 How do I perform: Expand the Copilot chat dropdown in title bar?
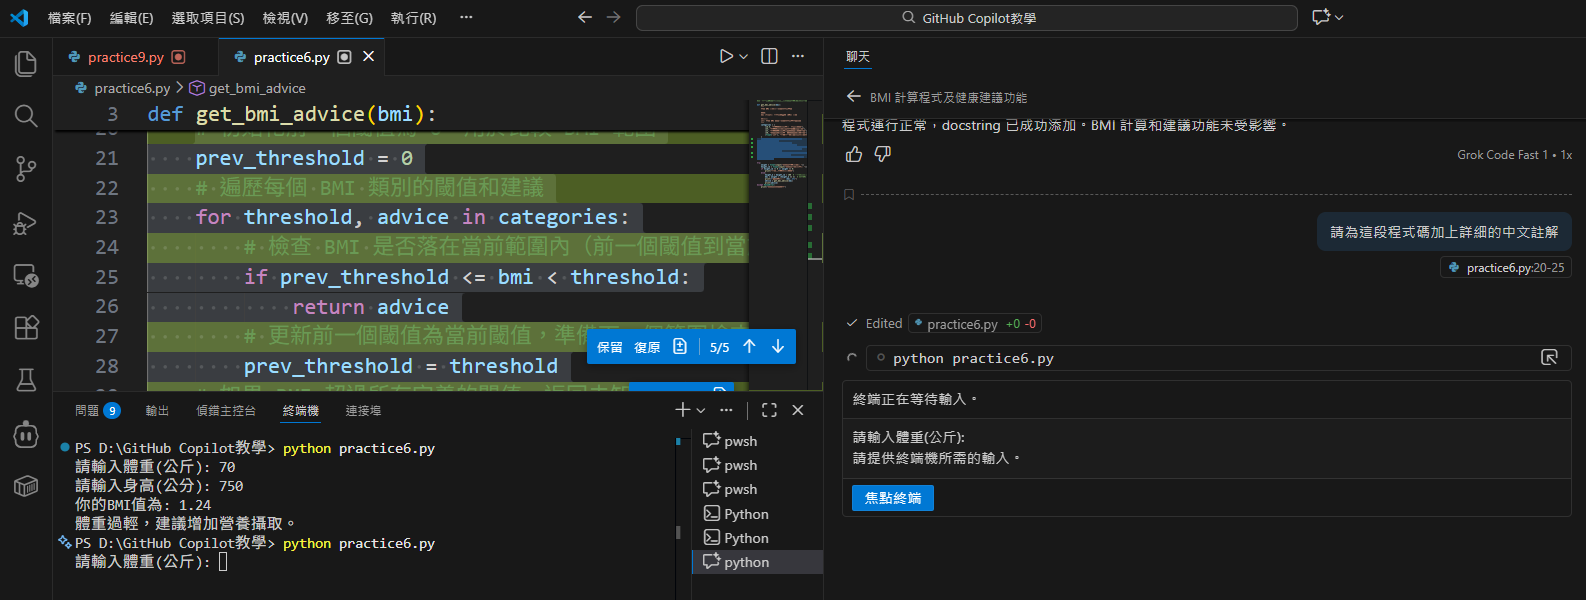pos(1339,18)
